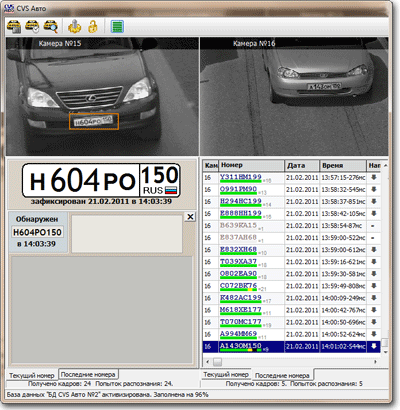The height and width of the screenshot is (410, 400).
Task: Click vertical scrollbar down arrow in list
Action: click(385, 352)
